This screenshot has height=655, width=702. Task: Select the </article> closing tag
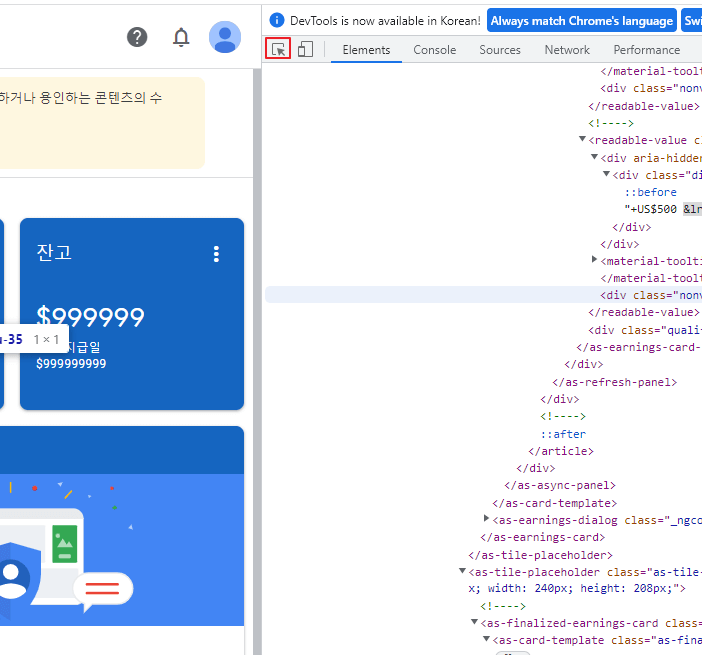[x=561, y=451]
